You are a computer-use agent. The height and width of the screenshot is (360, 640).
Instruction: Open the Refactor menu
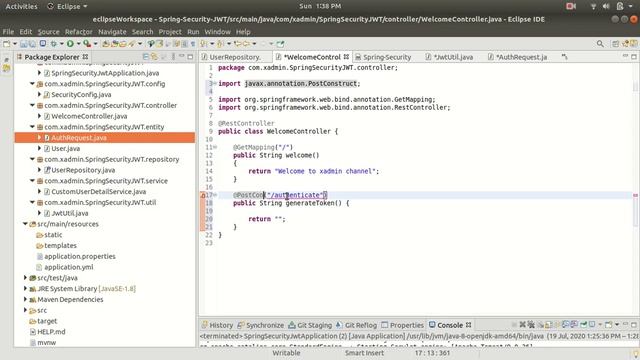pos(79,31)
